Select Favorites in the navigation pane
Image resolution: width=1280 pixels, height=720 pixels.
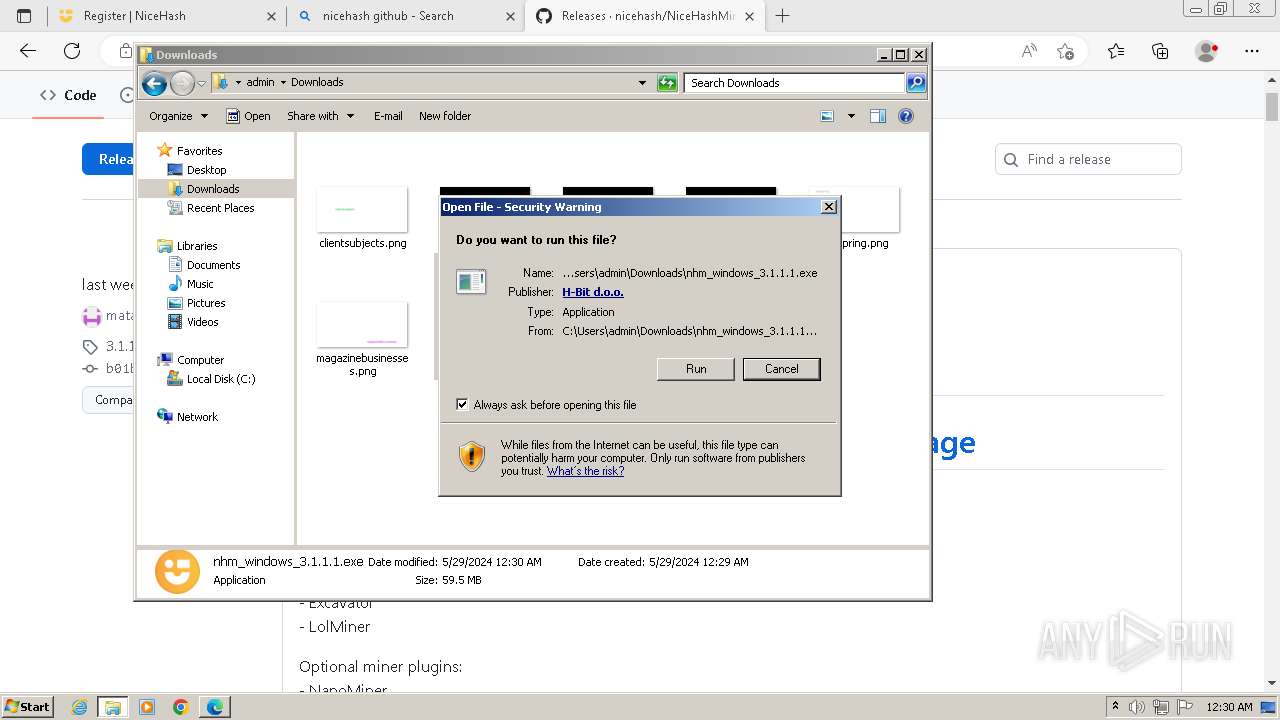click(199, 151)
